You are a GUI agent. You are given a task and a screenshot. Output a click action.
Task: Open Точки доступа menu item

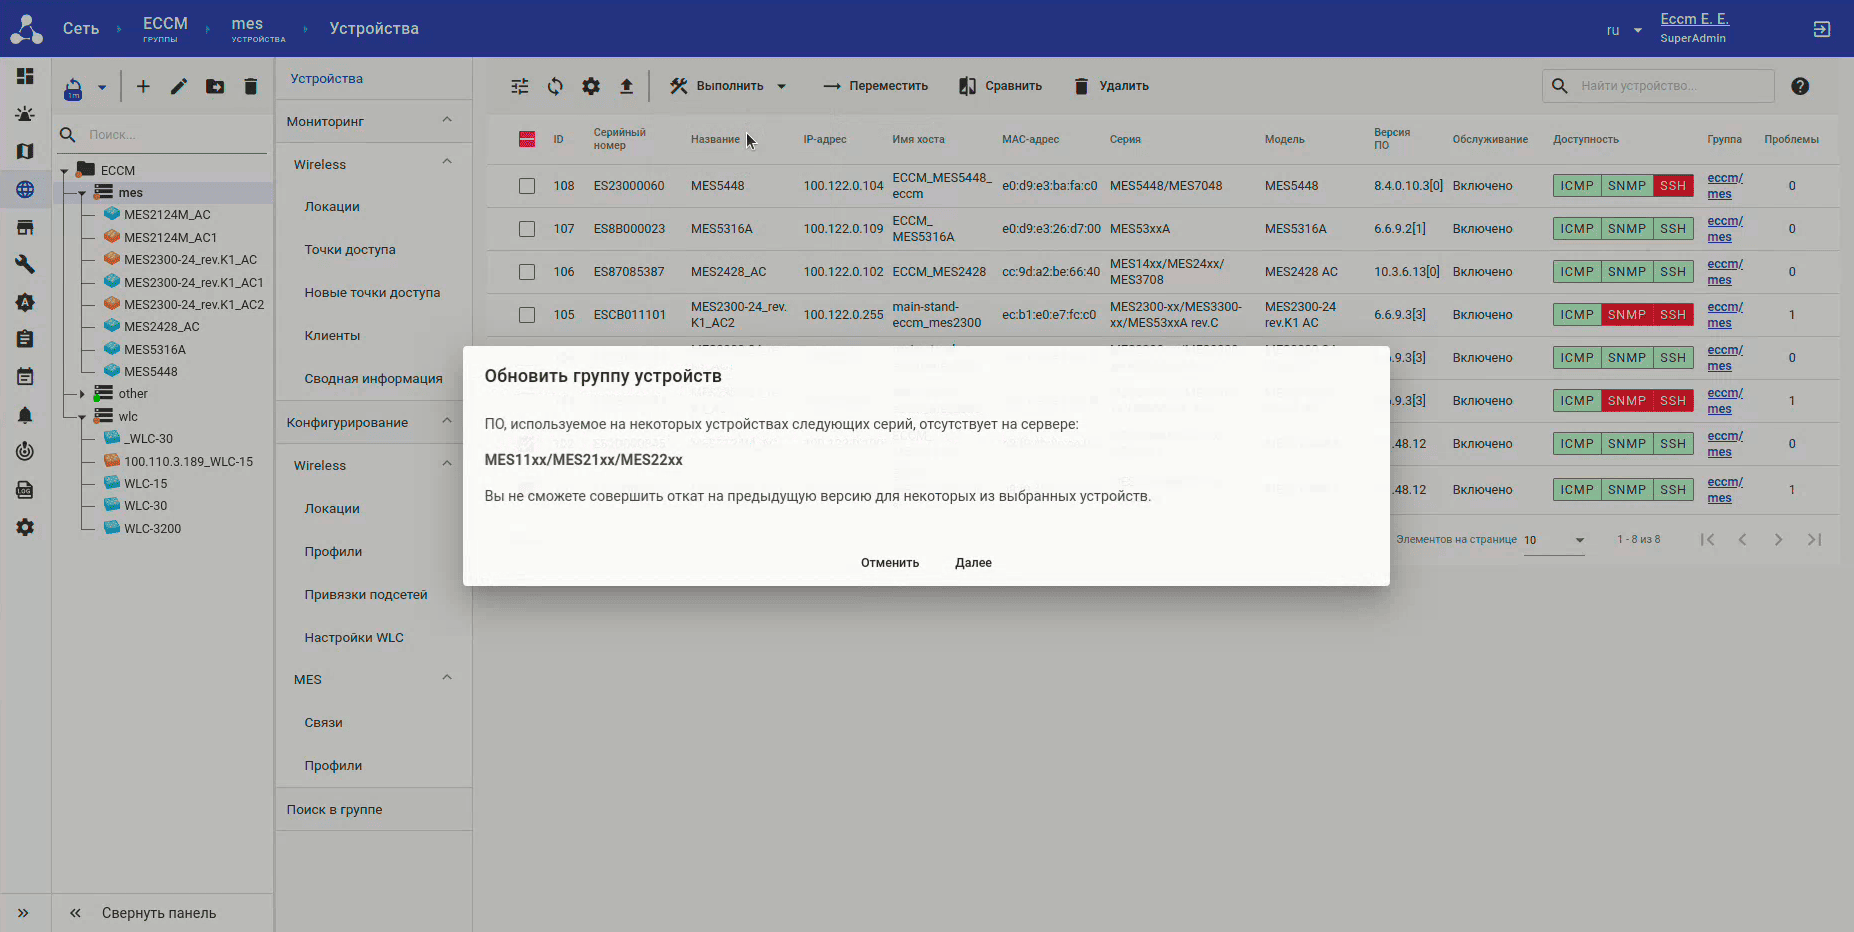click(x=350, y=250)
